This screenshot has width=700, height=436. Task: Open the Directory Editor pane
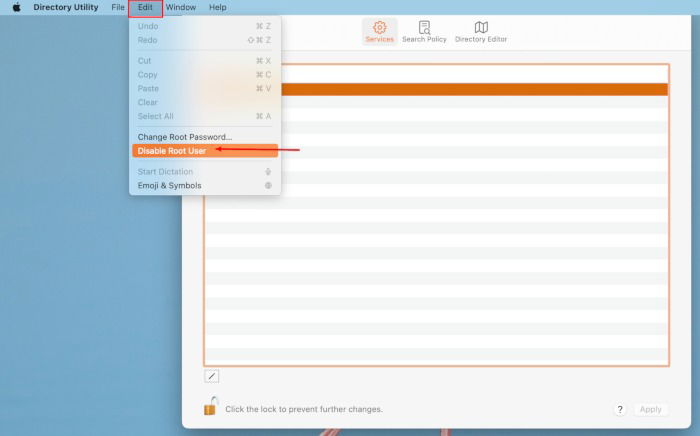(480, 32)
